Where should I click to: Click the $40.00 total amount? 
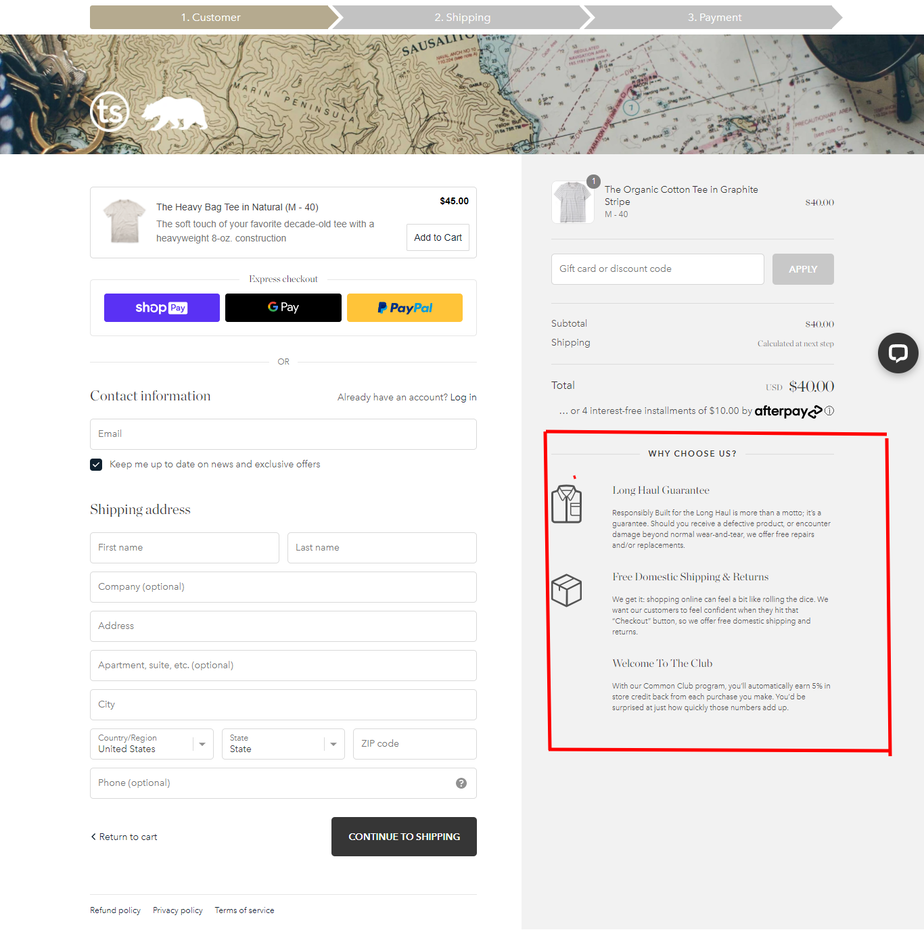pyautogui.click(x=811, y=387)
